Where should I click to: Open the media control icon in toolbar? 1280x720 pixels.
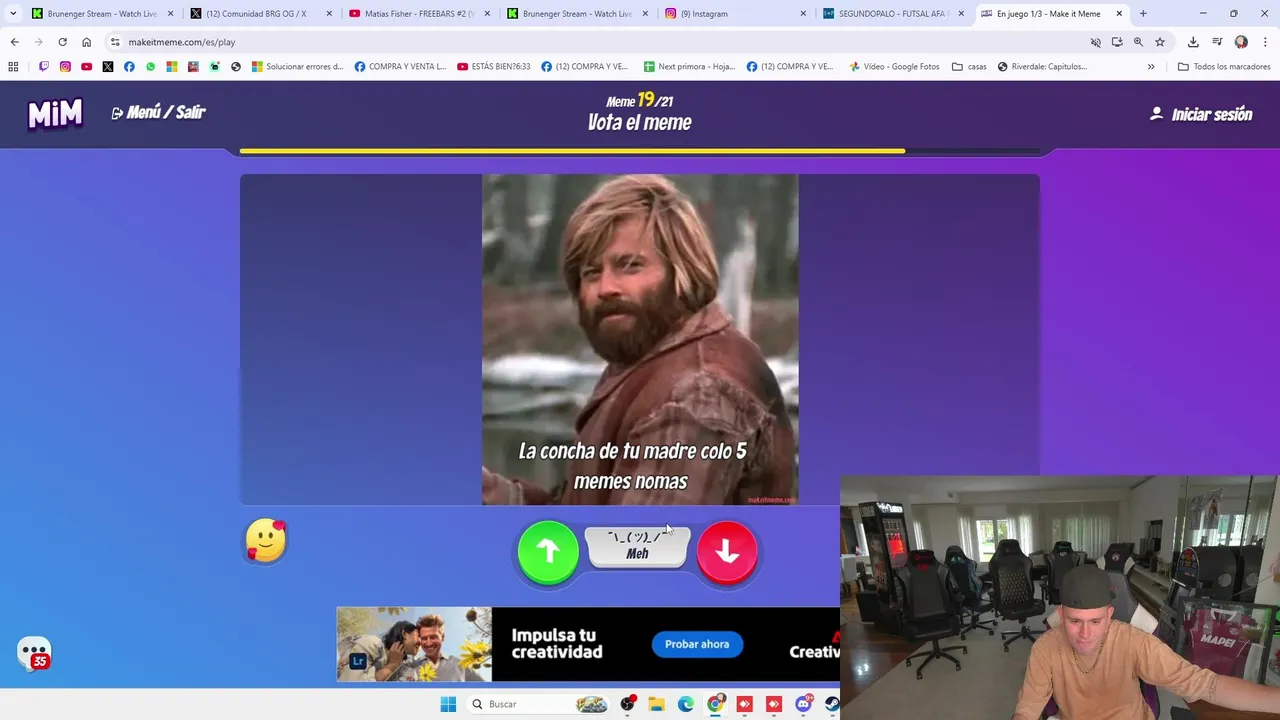pyautogui.click(x=1217, y=42)
